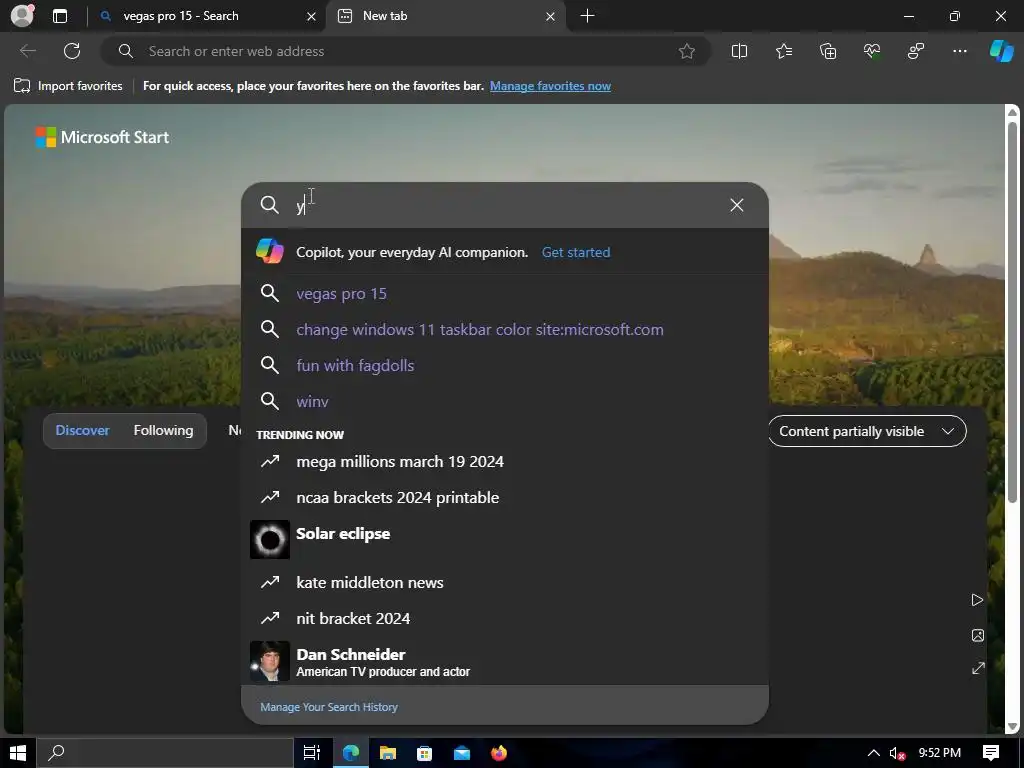Viewport: 1024px width, 768px height.
Task: Click the browser refresh icon
Action: (x=72, y=51)
